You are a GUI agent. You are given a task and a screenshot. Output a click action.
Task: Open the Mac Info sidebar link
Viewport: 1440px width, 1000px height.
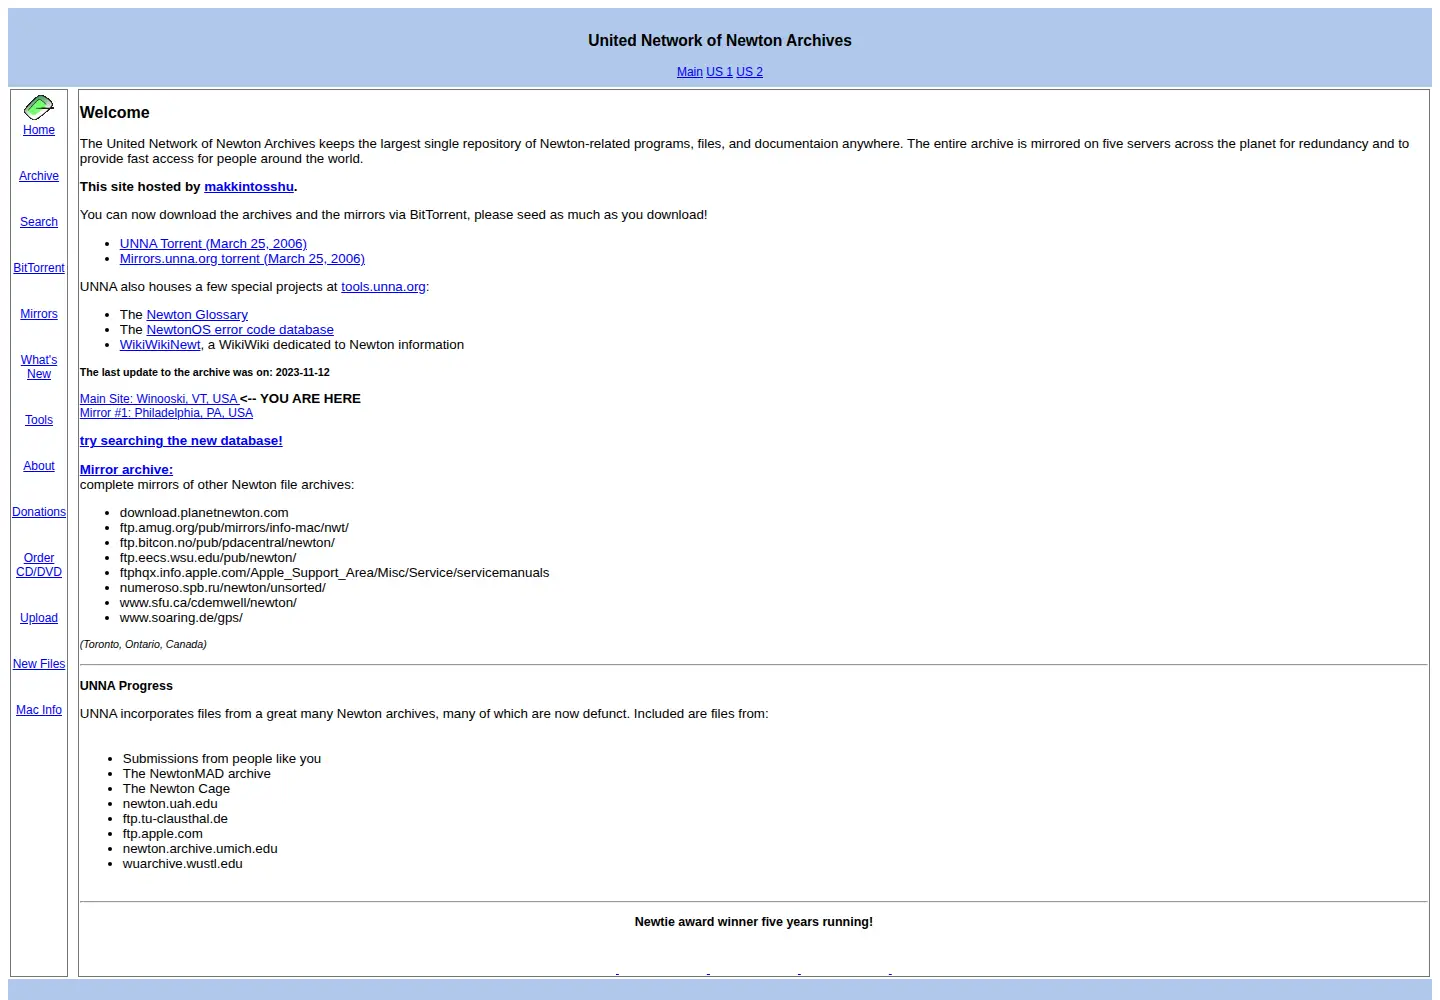point(39,710)
